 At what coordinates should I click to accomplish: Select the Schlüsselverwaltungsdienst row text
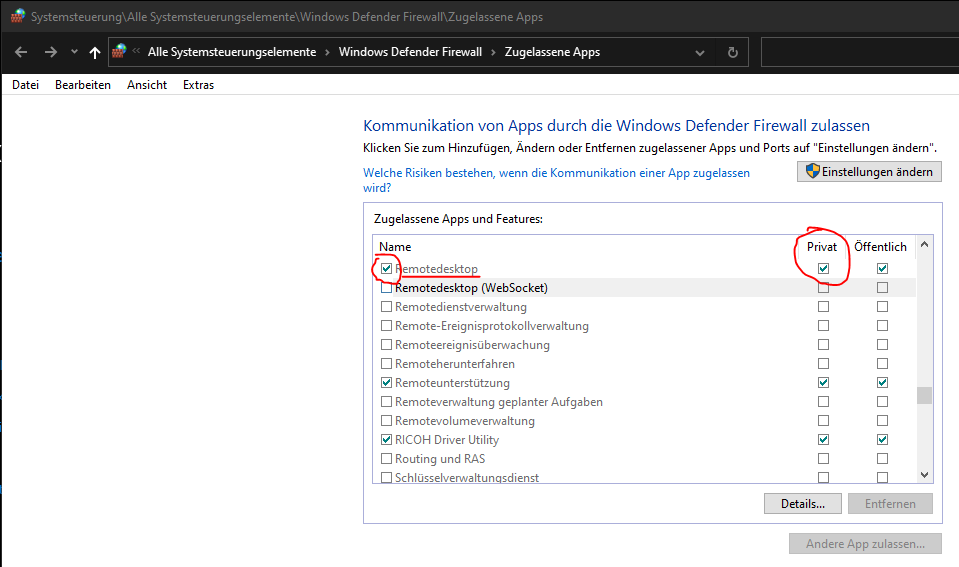click(x=467, y=478)
